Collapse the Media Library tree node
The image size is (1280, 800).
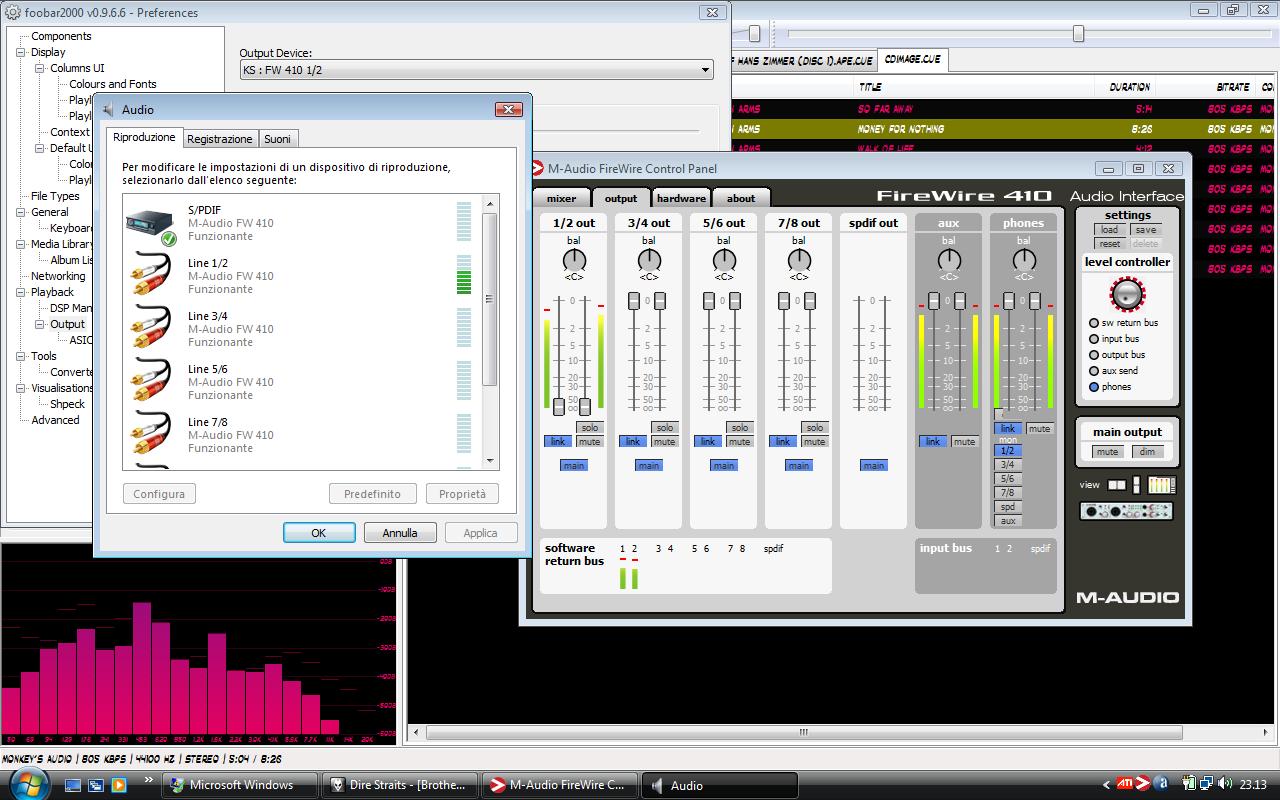coord(21,244)
